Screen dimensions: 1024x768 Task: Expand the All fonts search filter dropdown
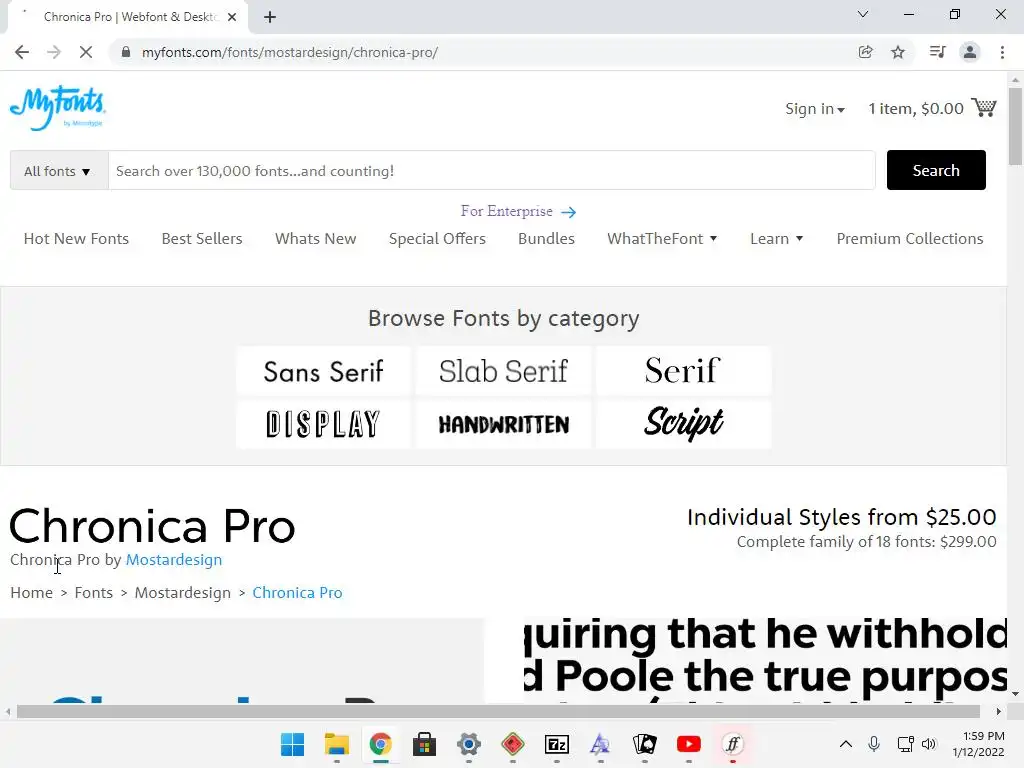[x=59, y=170]
